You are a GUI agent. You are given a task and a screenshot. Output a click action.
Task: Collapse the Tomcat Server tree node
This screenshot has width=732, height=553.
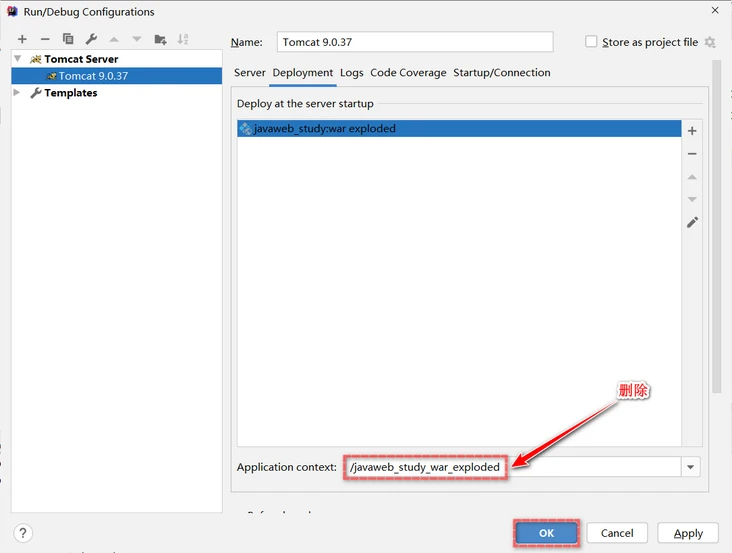(x=17, y=59)
